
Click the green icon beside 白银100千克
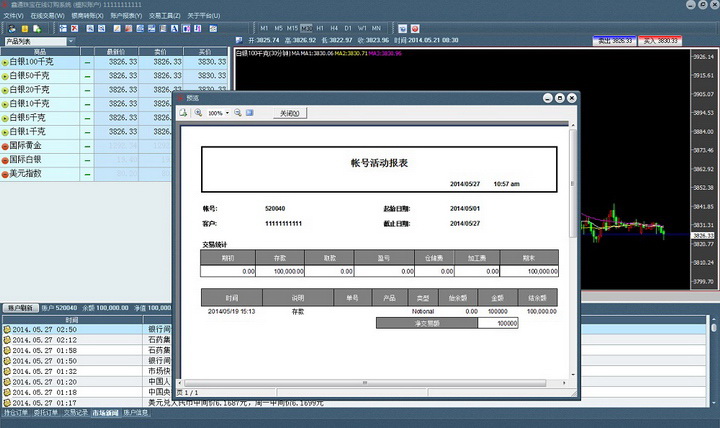(x=5, y=62)
